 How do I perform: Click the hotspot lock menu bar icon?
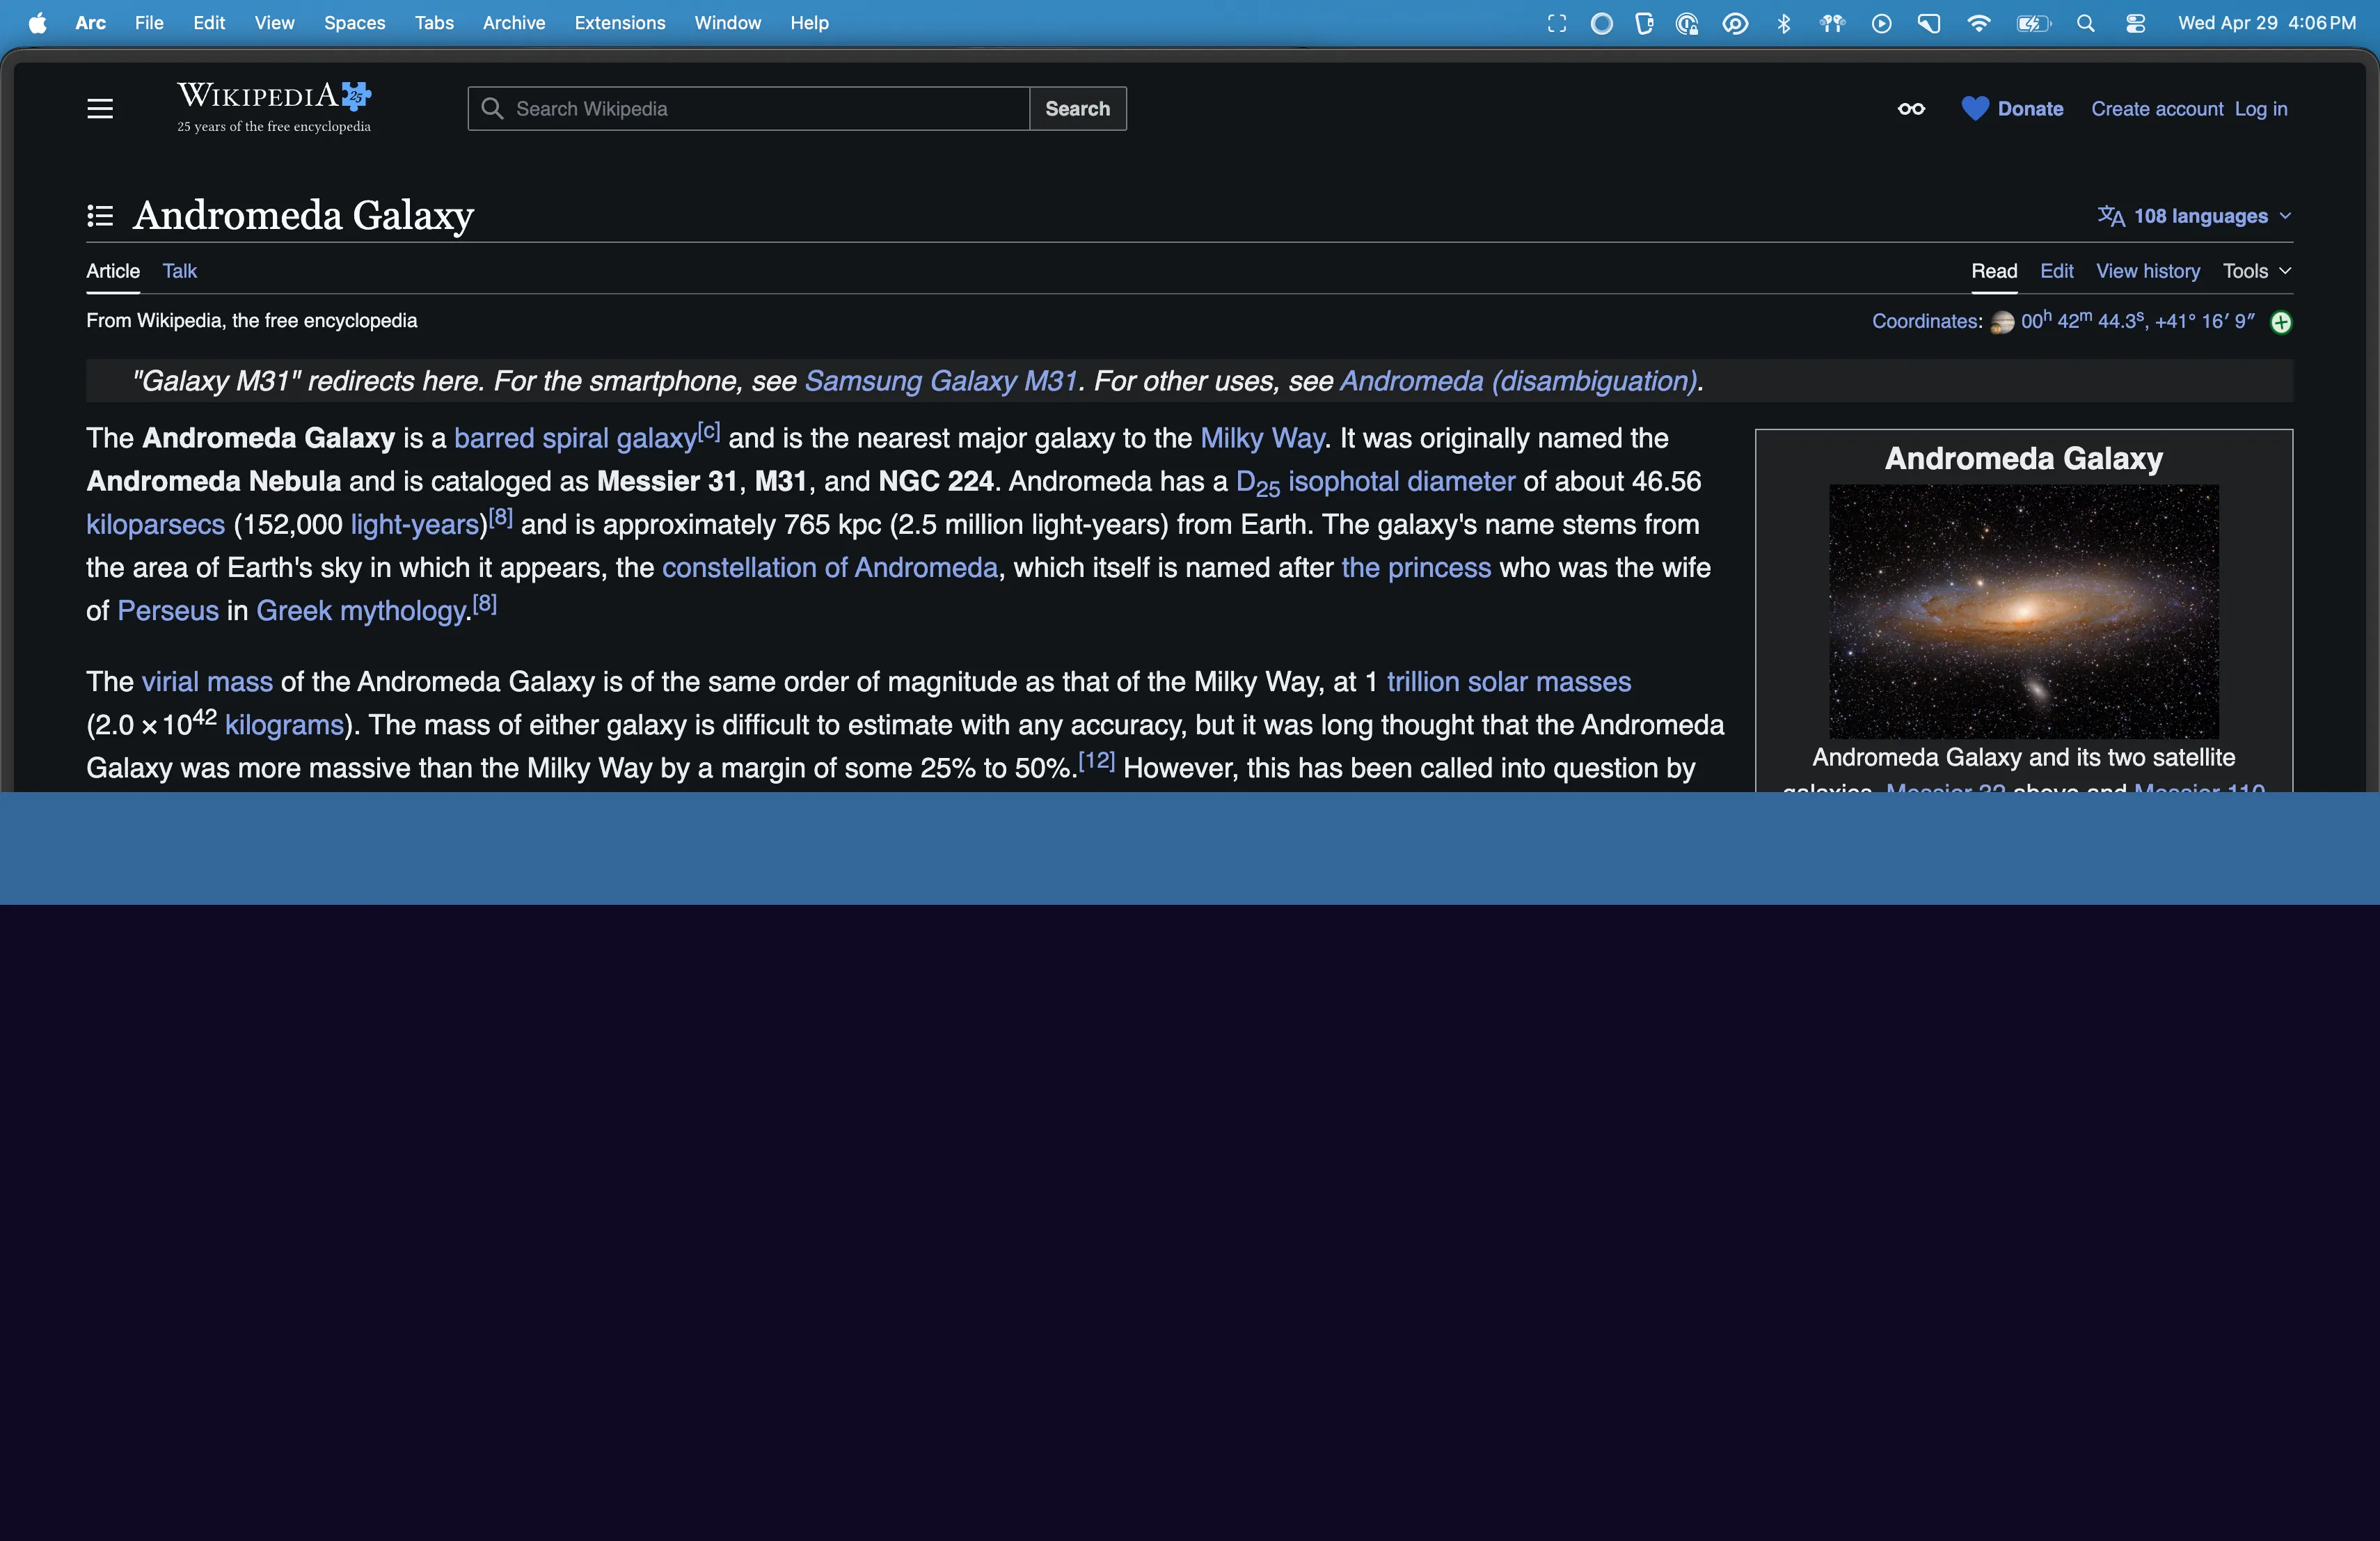point(1687,23)
